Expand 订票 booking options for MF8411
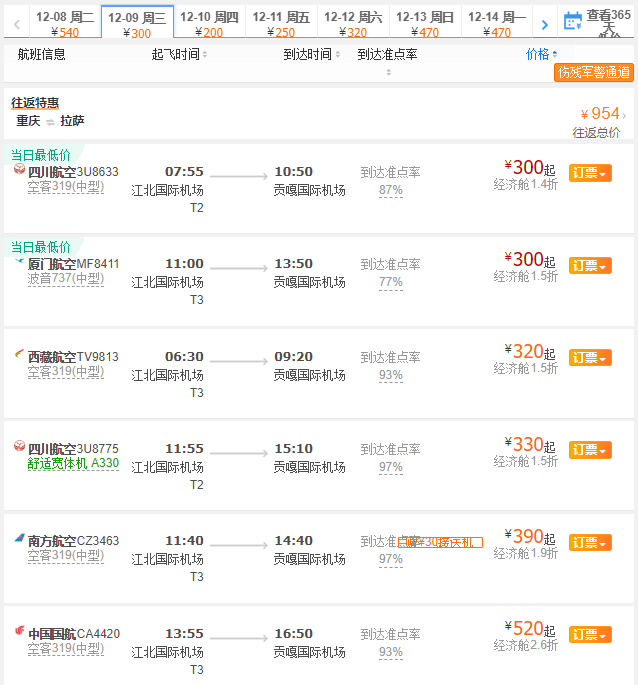Screen dimensions: 638x685 click(590, 265)
